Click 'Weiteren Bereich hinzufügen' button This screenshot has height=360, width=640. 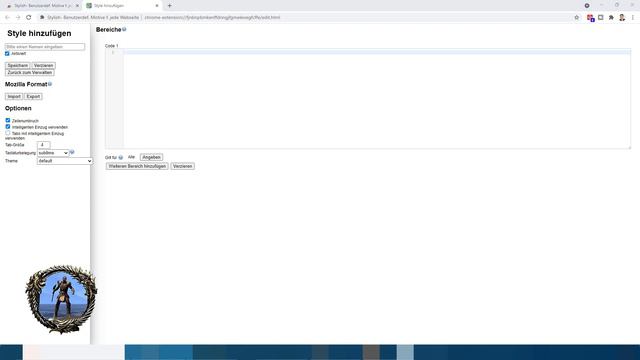pos(137,166)
